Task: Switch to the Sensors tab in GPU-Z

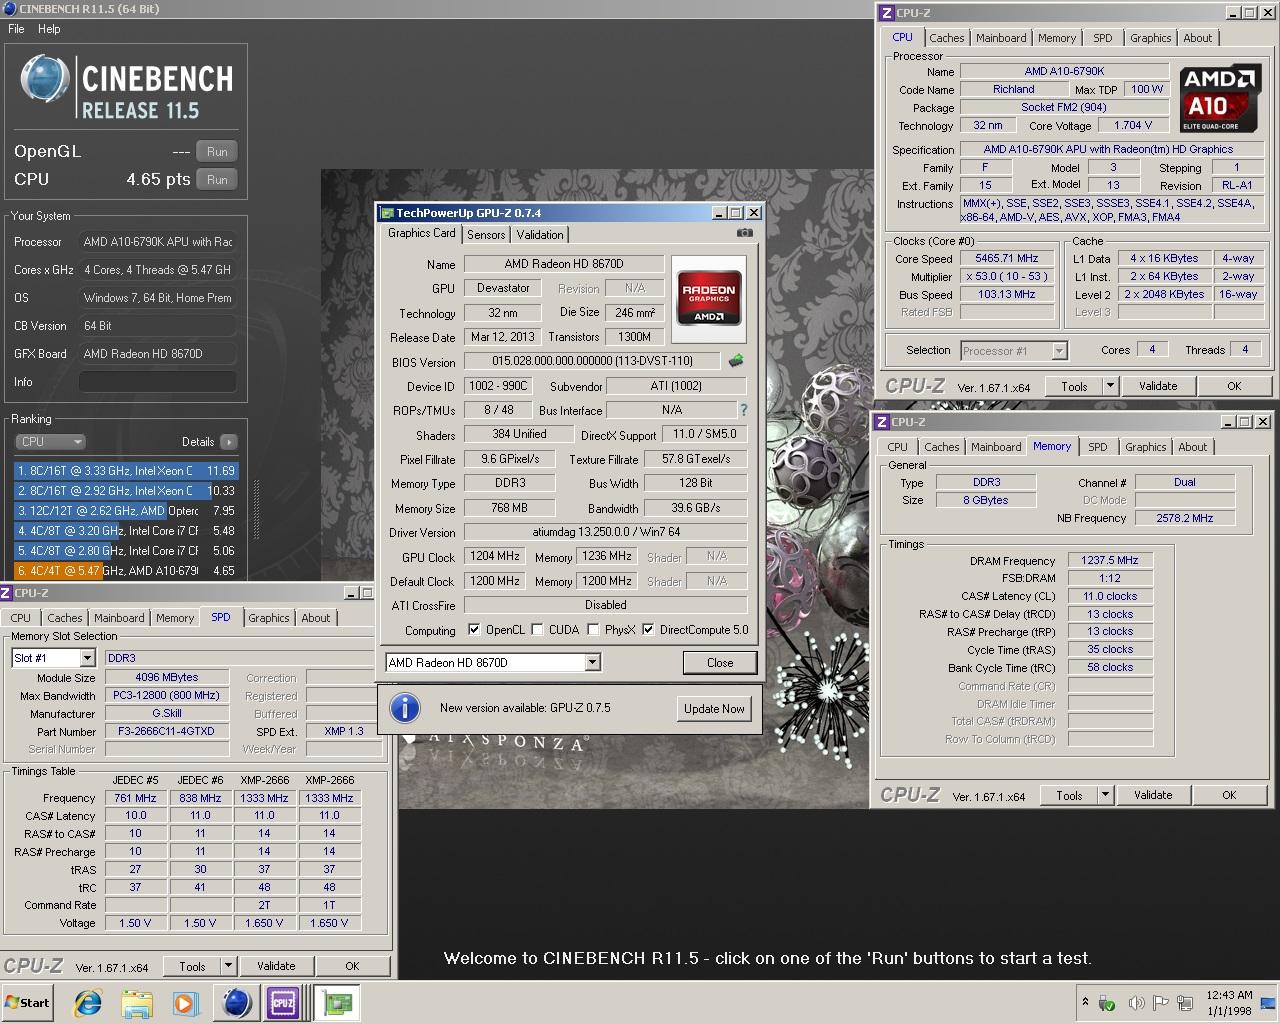Action: (486, 235)
